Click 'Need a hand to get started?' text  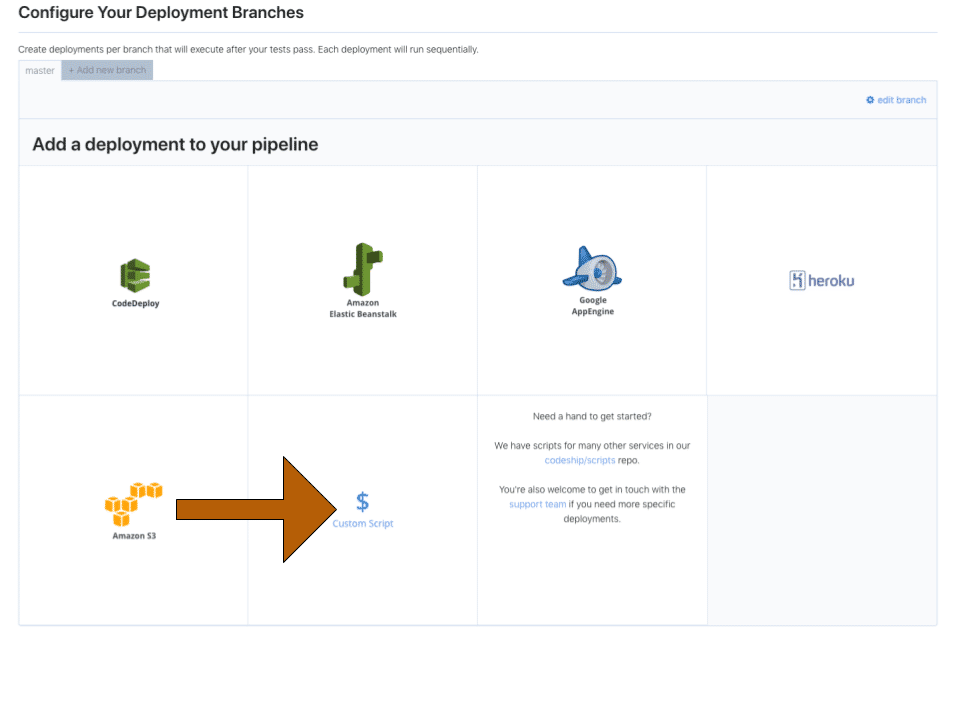[x=592, y=416]
